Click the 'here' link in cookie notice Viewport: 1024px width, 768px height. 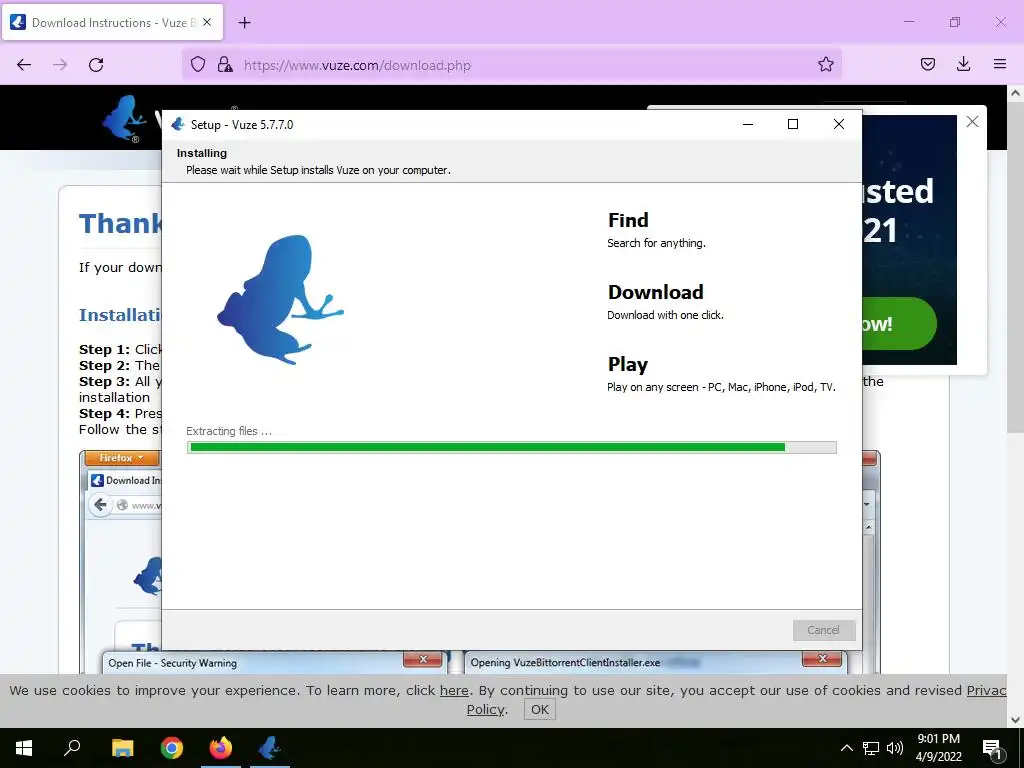click(x=454, y=690)
